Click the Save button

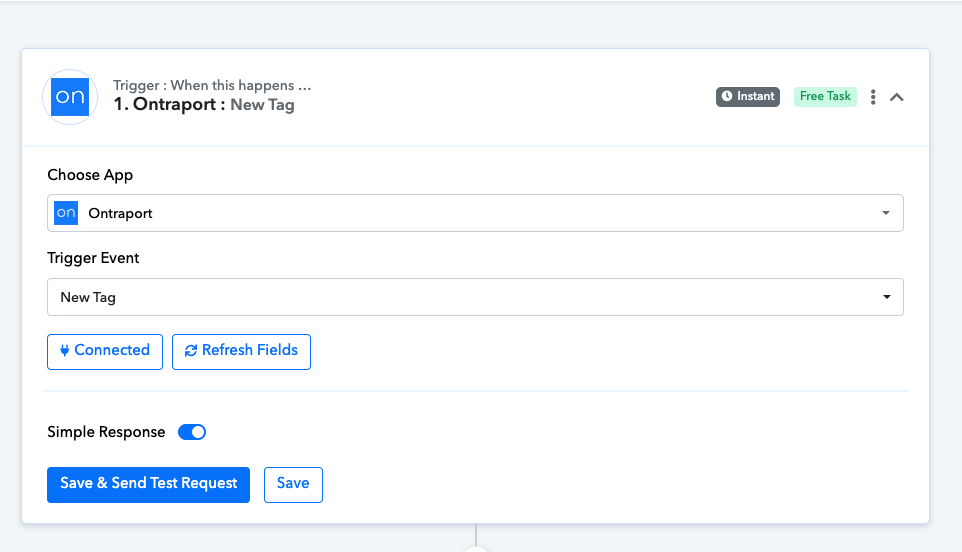pyautogui.click(x=293, y=485)
